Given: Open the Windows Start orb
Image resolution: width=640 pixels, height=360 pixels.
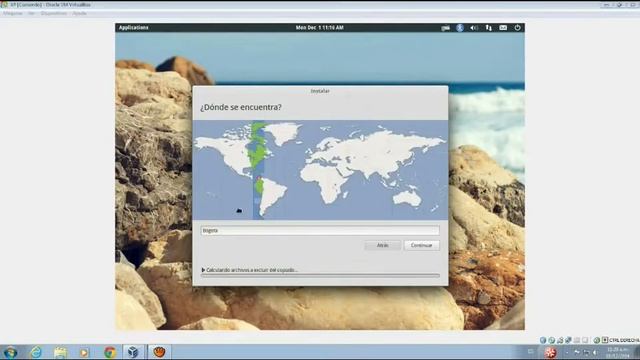Looking at the screenshot, I should (10, 352).
